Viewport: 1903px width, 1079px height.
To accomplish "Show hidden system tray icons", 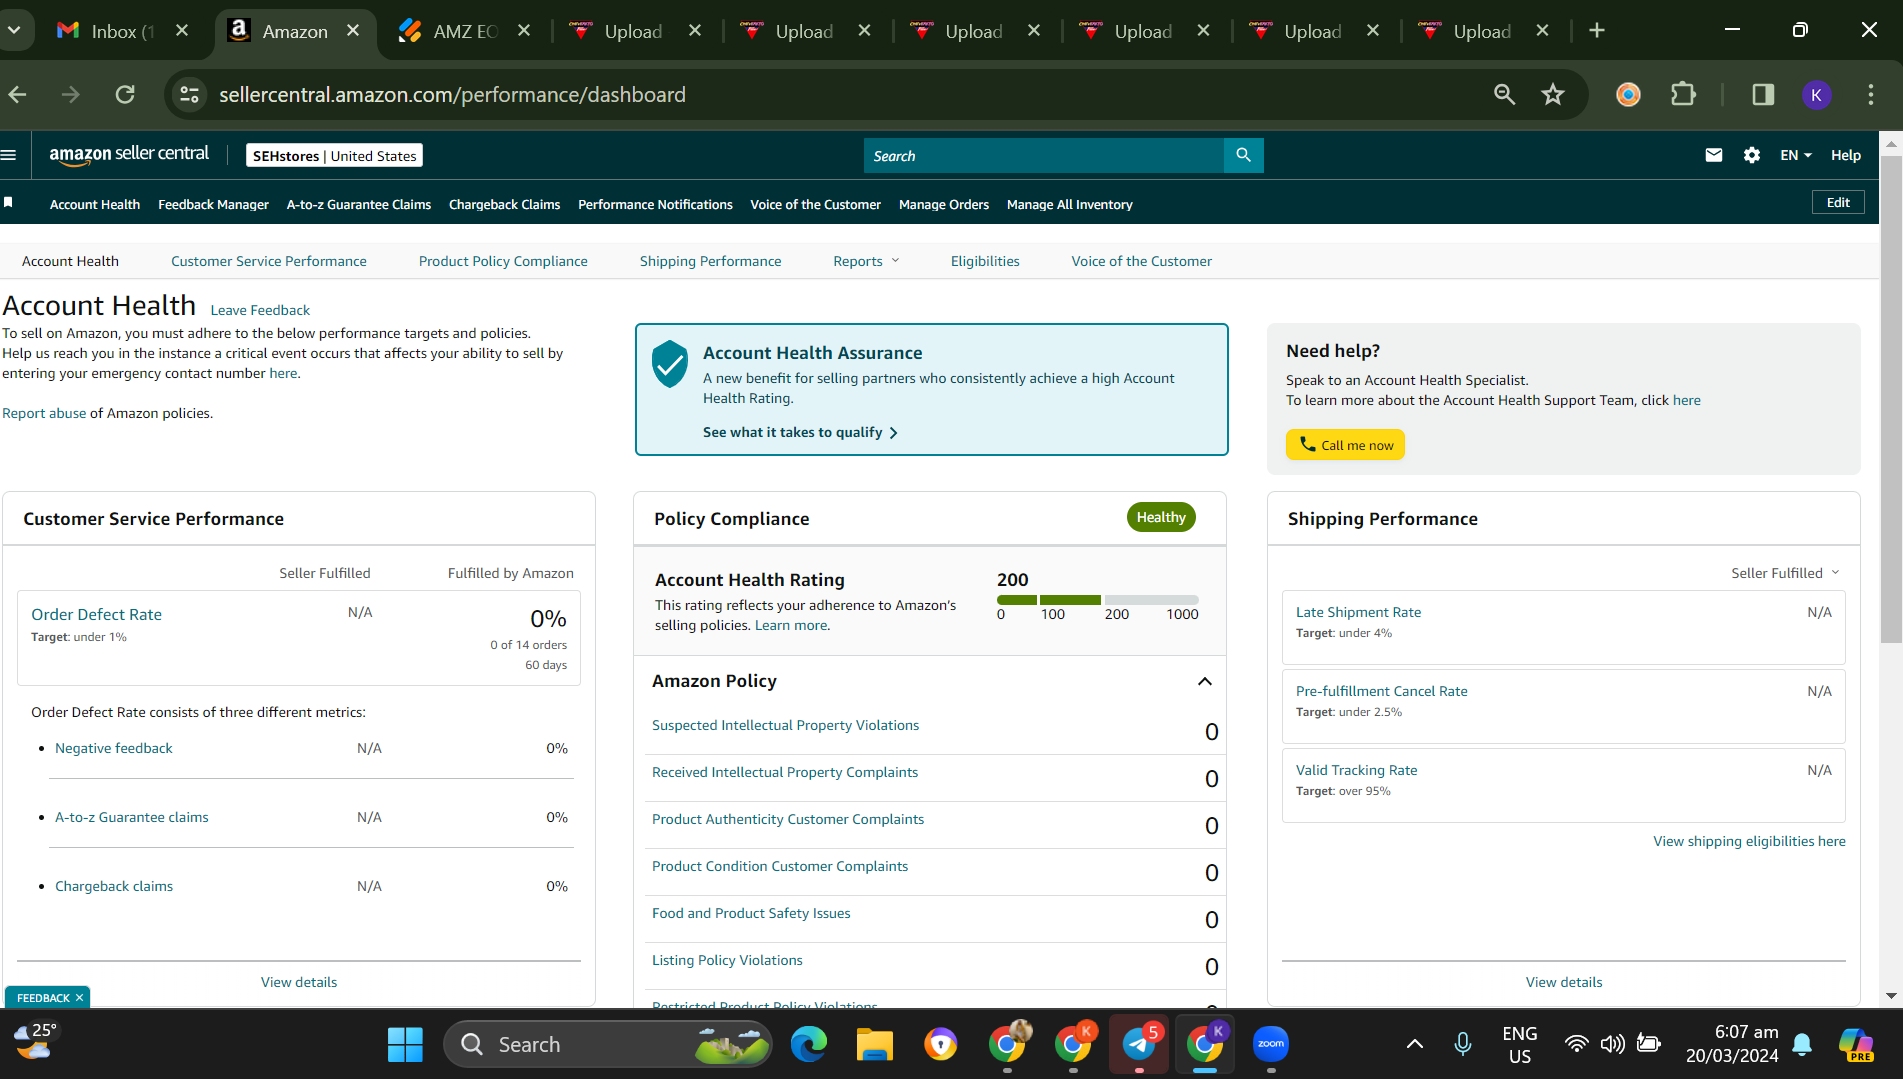I will pyautogui.click(x=1414, y=1044).
